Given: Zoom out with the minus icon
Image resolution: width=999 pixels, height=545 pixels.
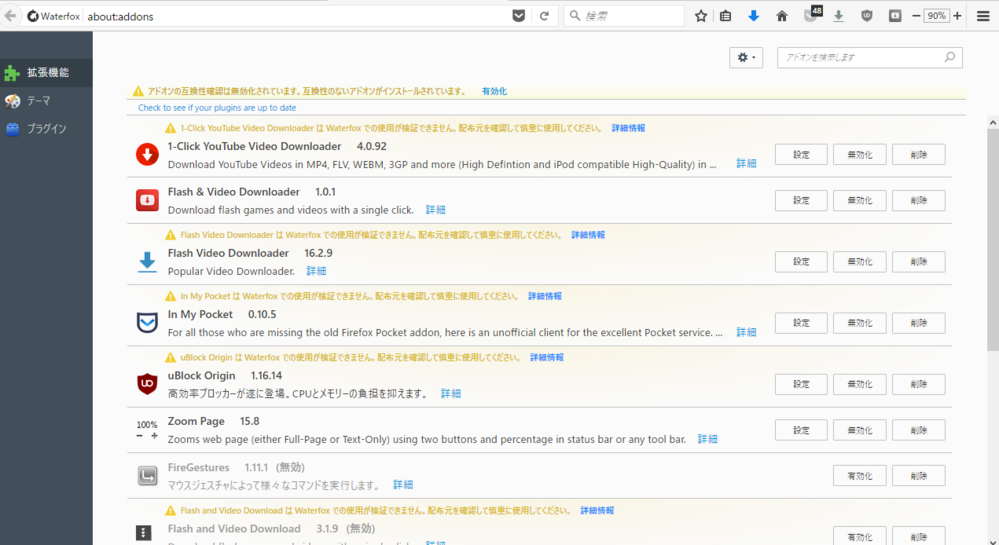Looking at the screenshot, I should [x=916, y=16].
